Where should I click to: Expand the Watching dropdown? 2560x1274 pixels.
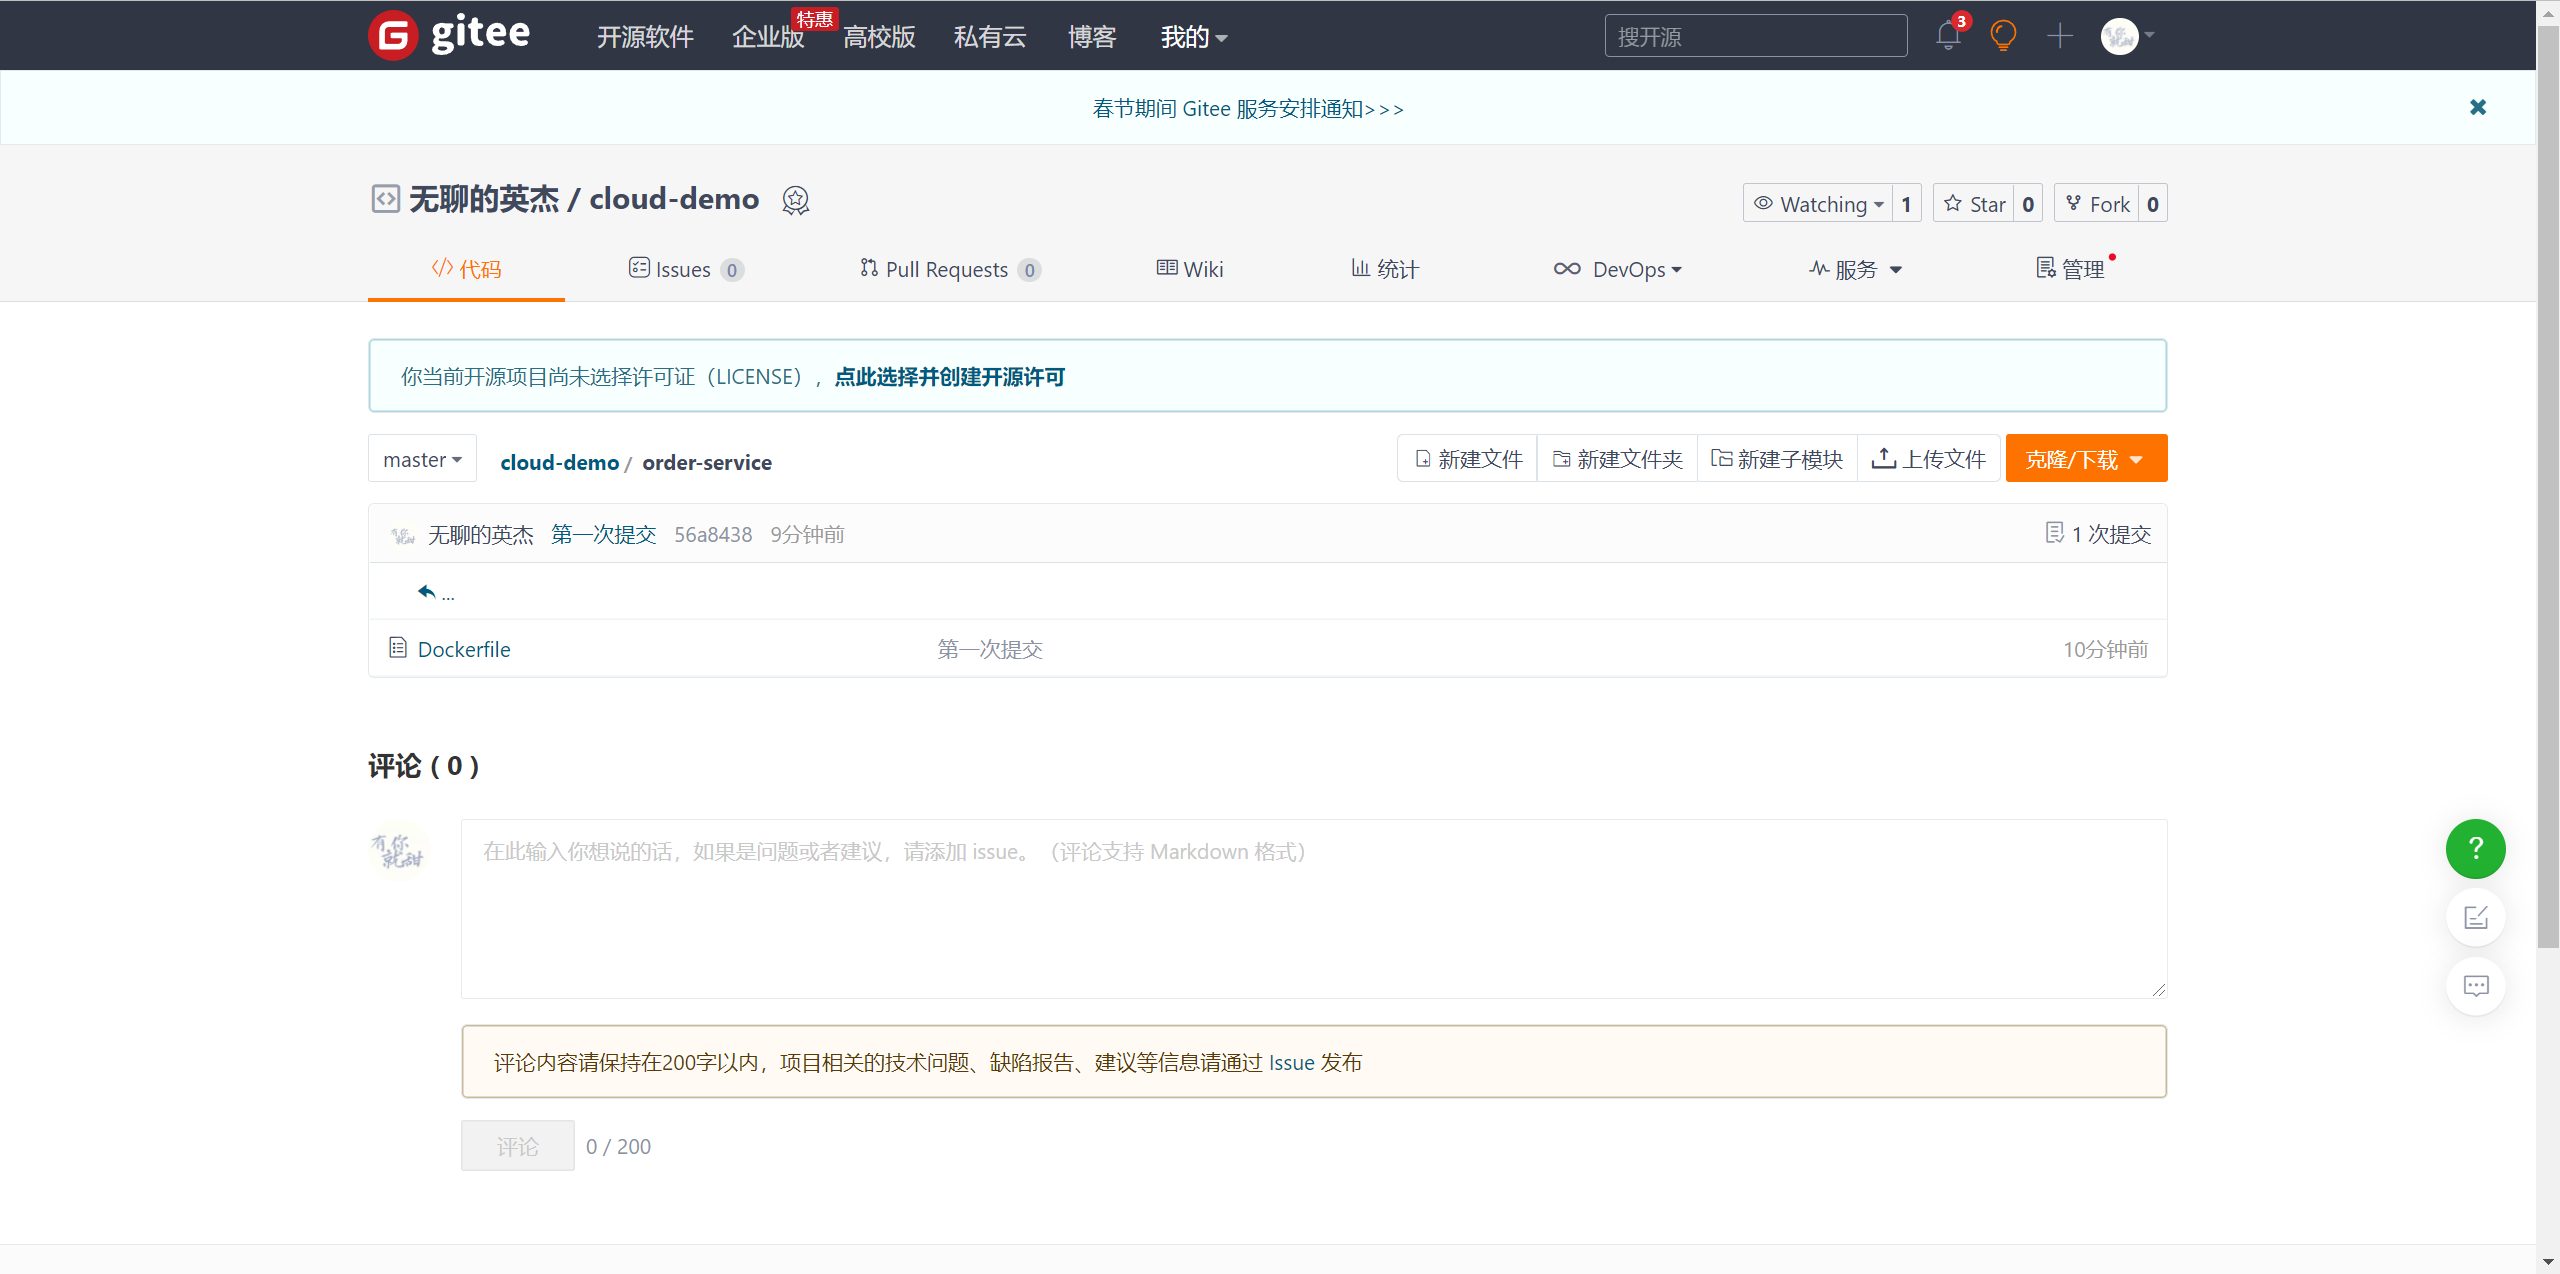[1819, 204]
